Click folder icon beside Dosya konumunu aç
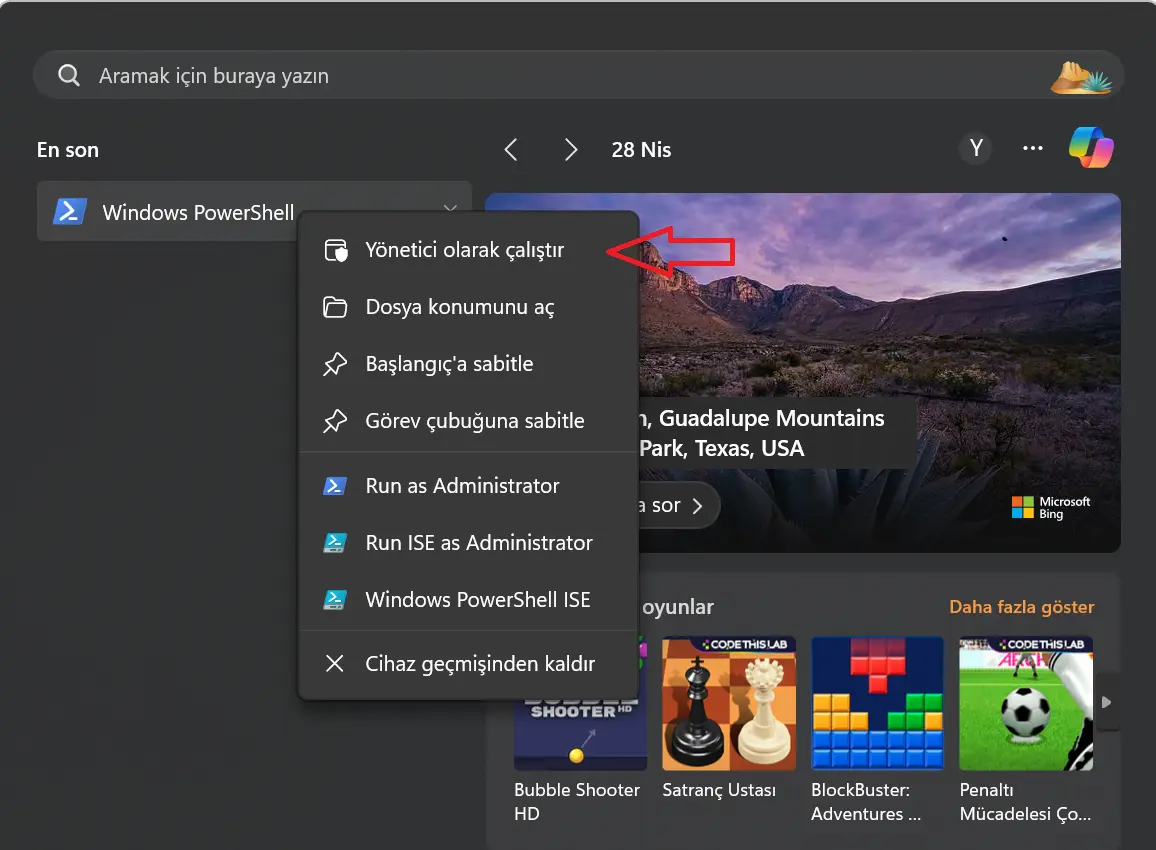This screenshot has width=1156, height=850. point(335,307)
